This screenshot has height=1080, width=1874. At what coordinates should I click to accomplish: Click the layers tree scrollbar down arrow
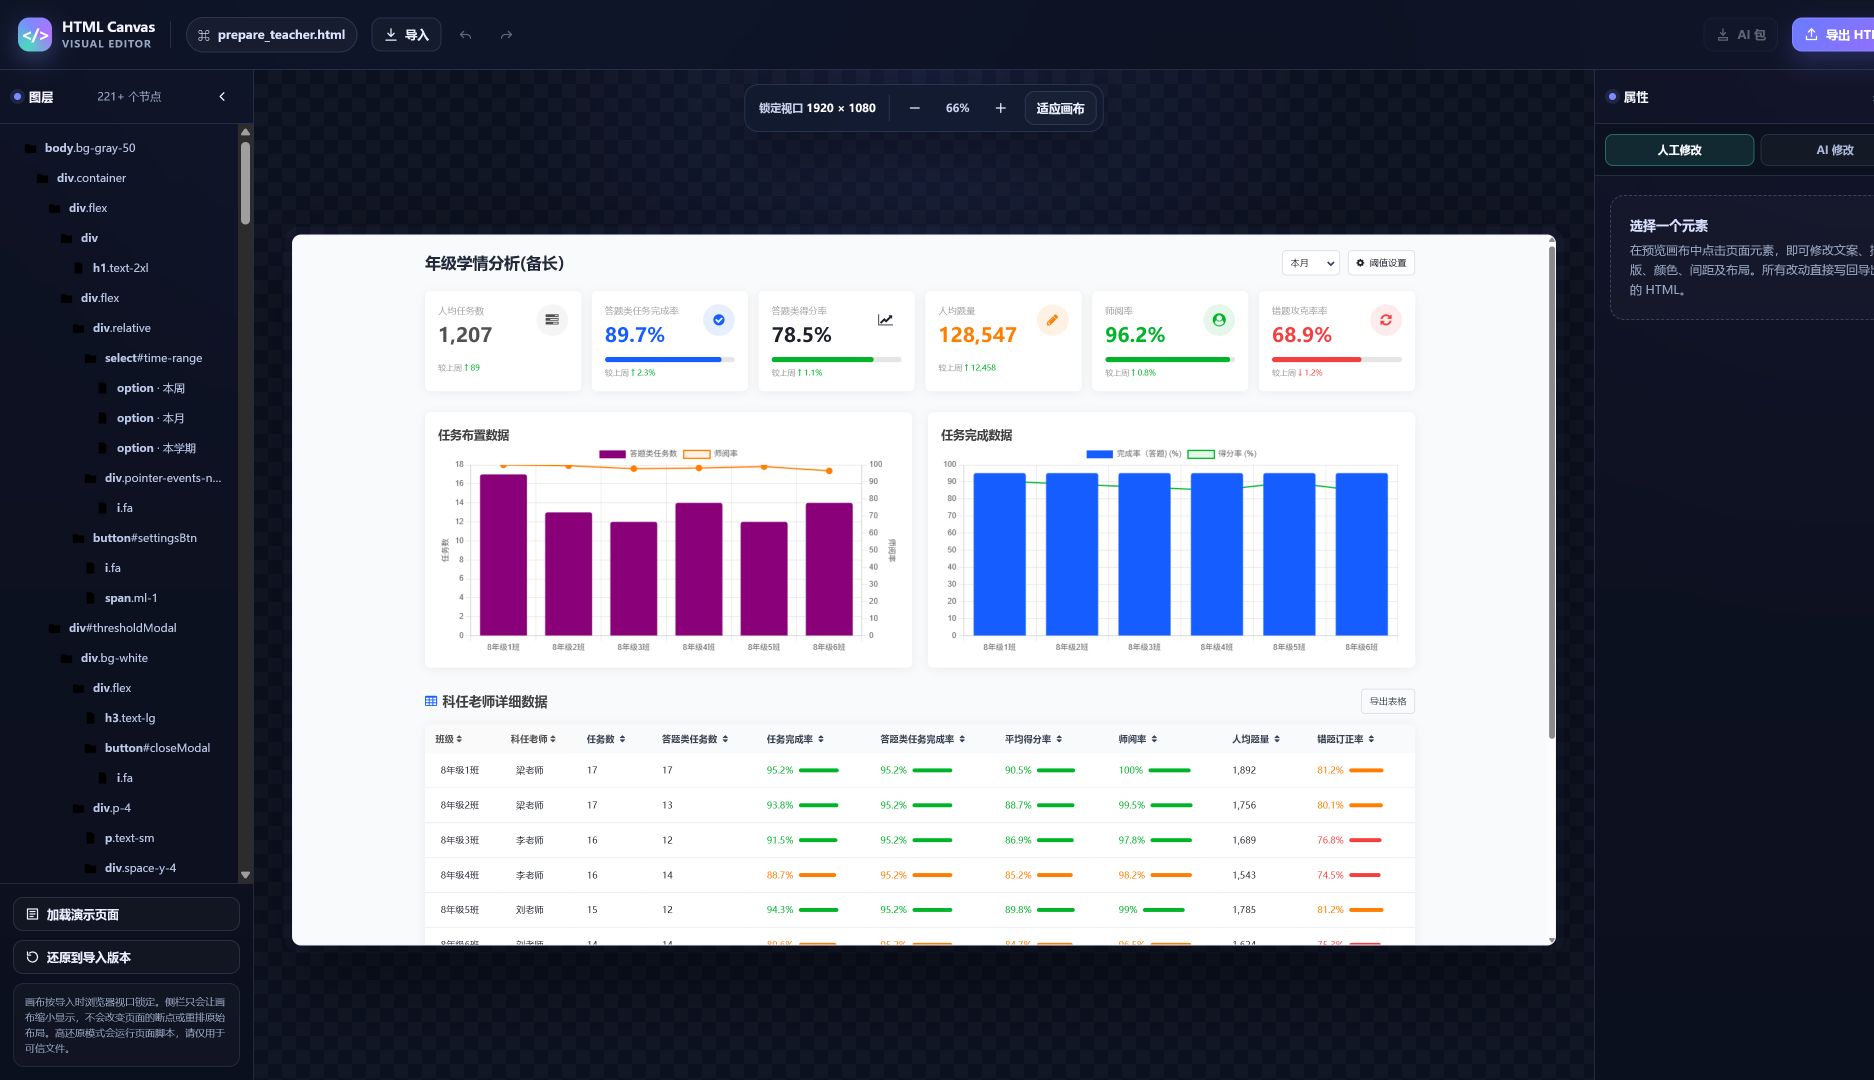tap(245, 875)
